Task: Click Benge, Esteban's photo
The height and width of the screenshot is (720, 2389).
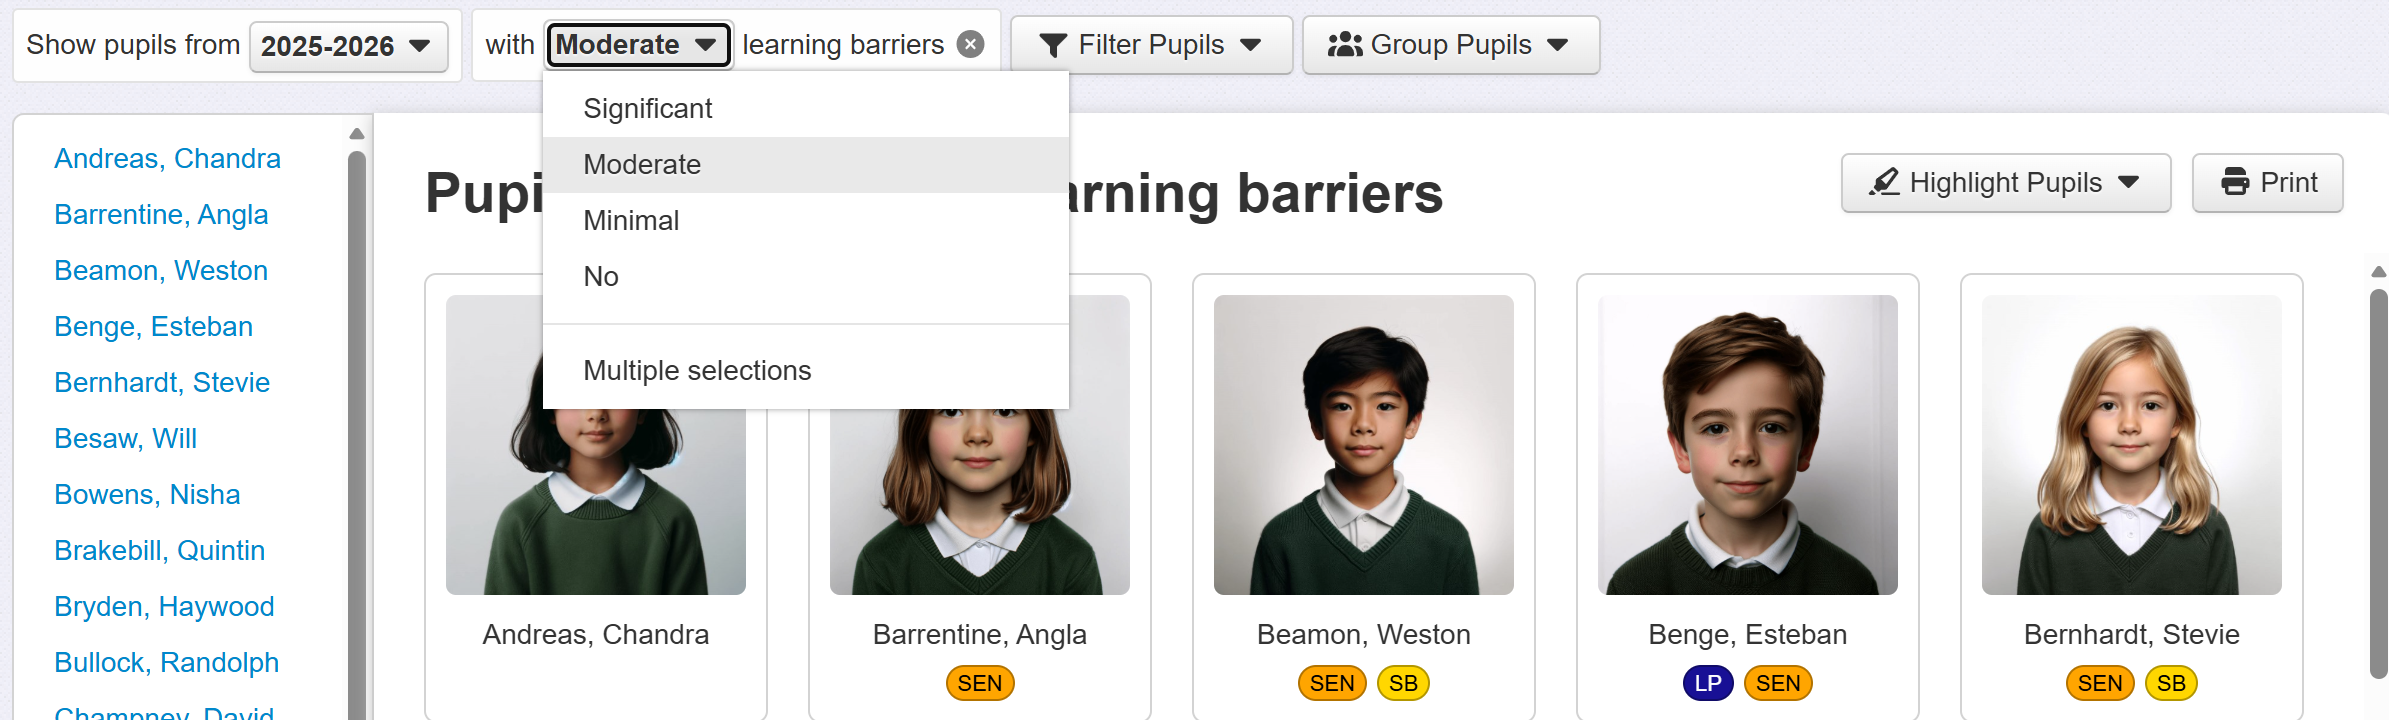Action: (1748, 445)
